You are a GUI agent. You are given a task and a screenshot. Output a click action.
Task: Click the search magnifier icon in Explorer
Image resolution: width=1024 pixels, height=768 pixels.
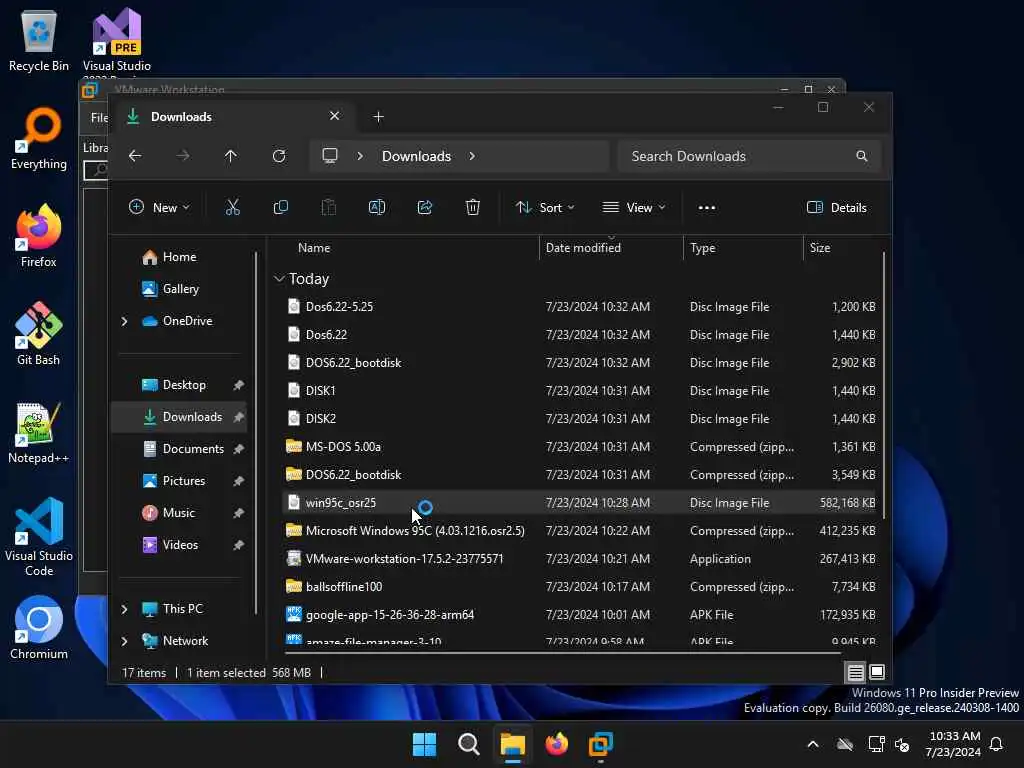pyautogui.click(x=862, y=156)
